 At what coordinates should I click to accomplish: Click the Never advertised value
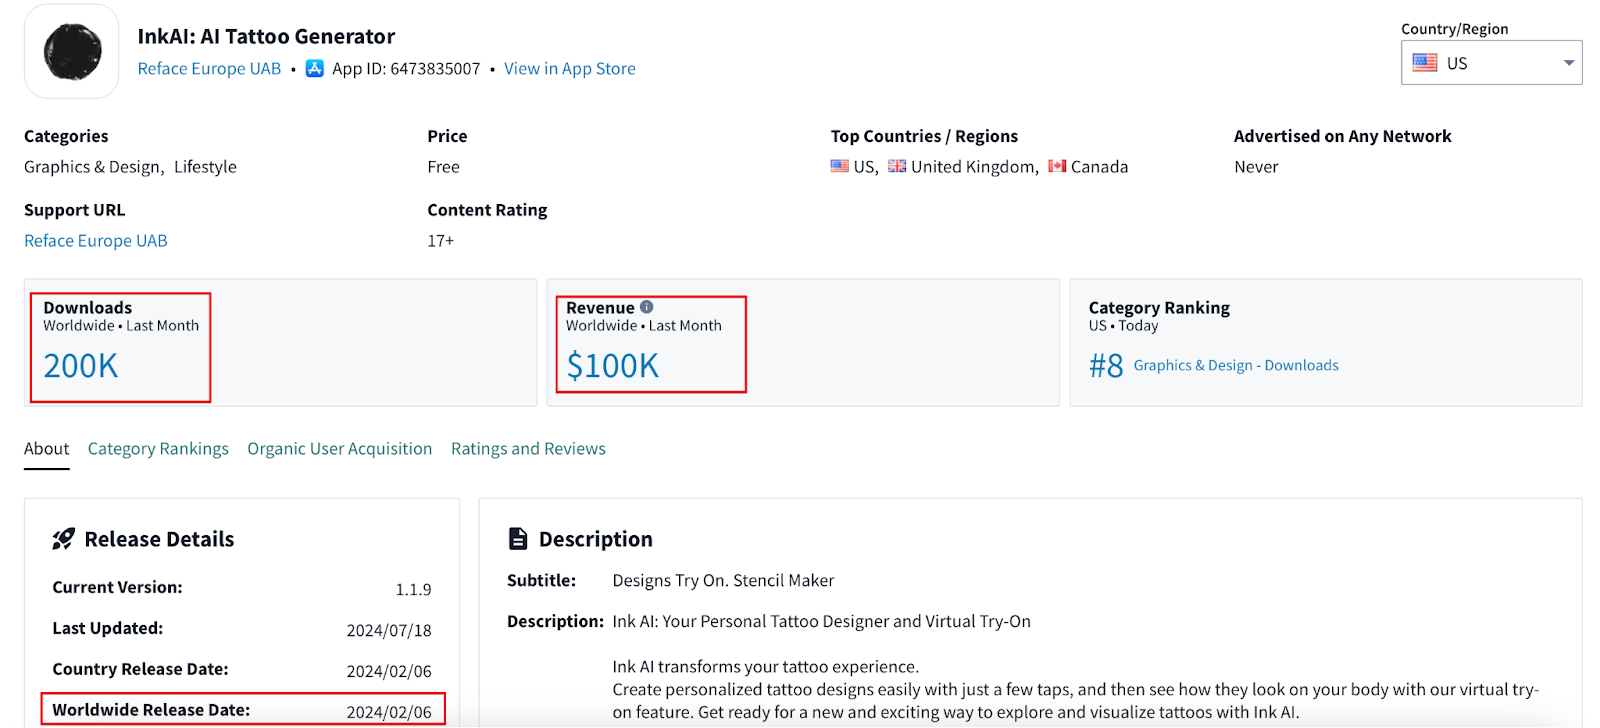pyautogui.click(x=1256, y=167)
